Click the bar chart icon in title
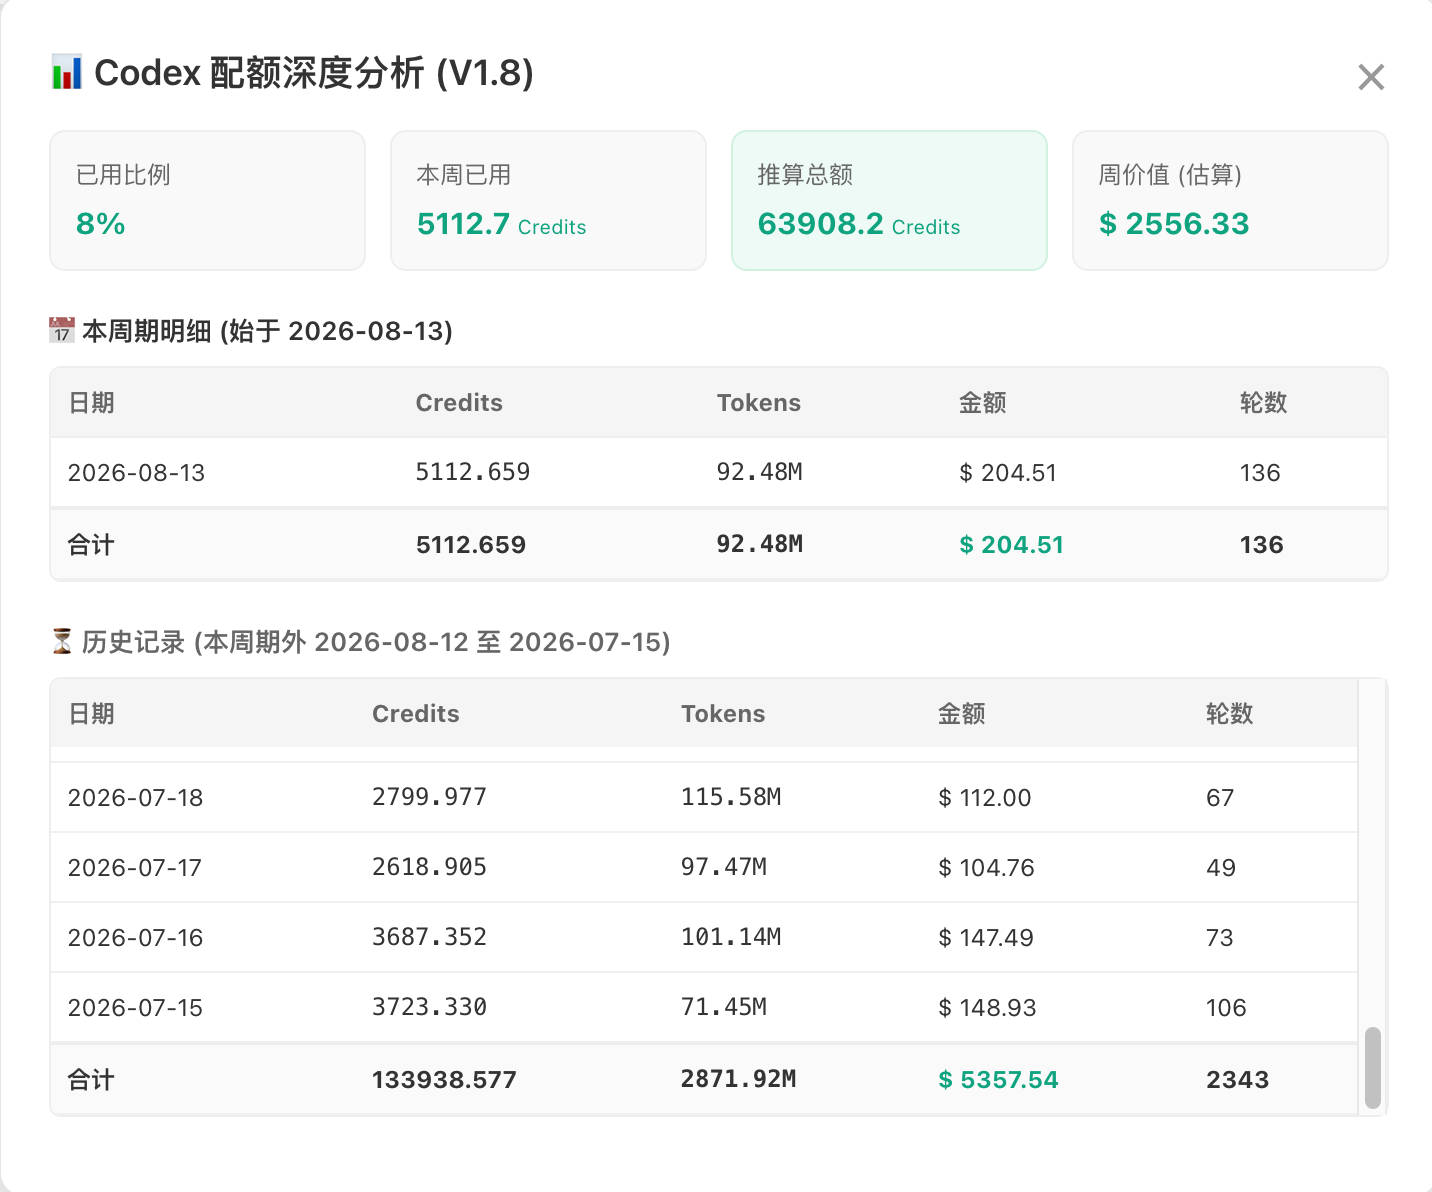The width and height of the screenshot is (1432, 1192). tap(66, 73)
